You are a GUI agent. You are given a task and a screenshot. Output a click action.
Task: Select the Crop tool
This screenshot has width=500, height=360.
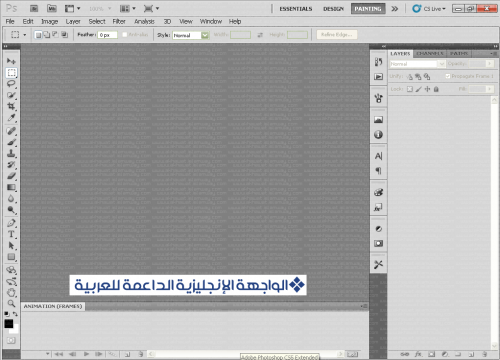[11, 106]
